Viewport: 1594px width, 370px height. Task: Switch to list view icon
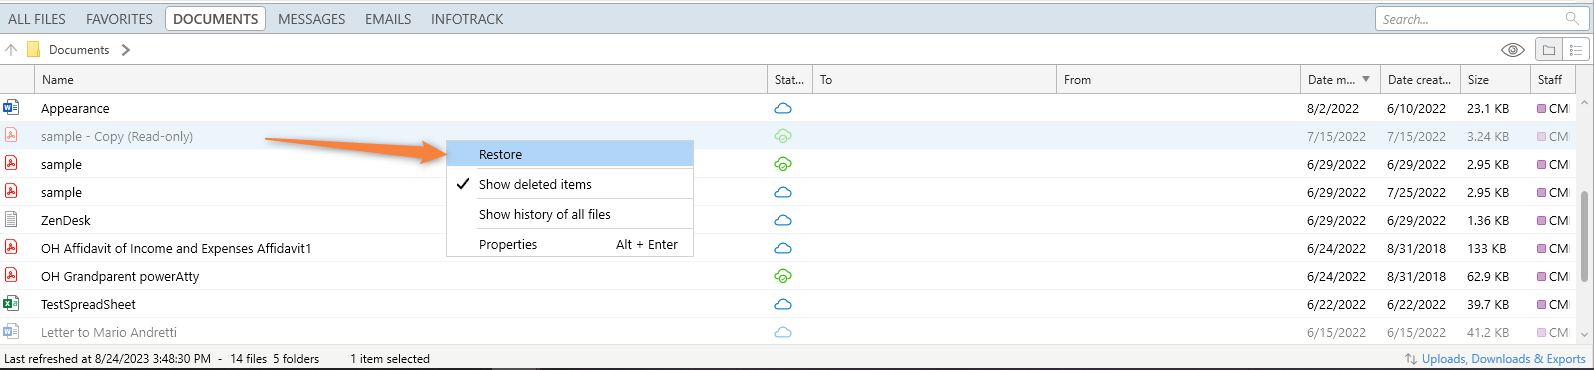(1576, 50)
